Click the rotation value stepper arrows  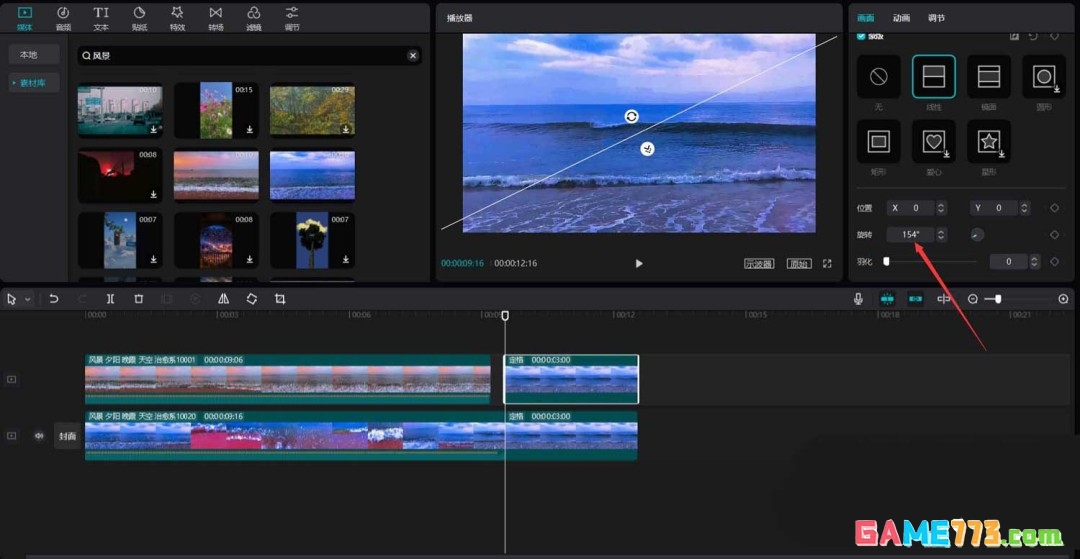(x=941, y=235)
